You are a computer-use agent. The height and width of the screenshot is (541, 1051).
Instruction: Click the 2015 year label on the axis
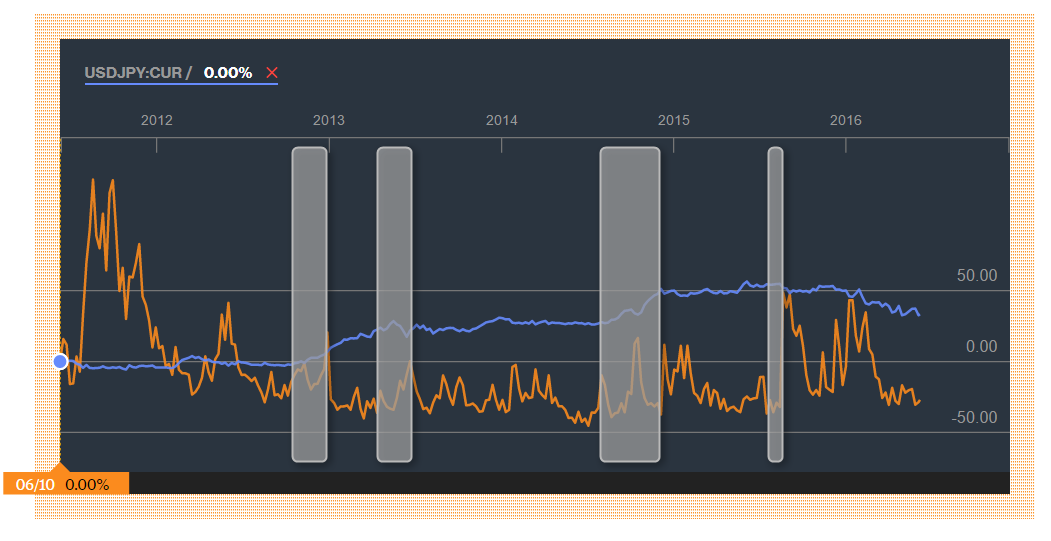pos(674,120)
